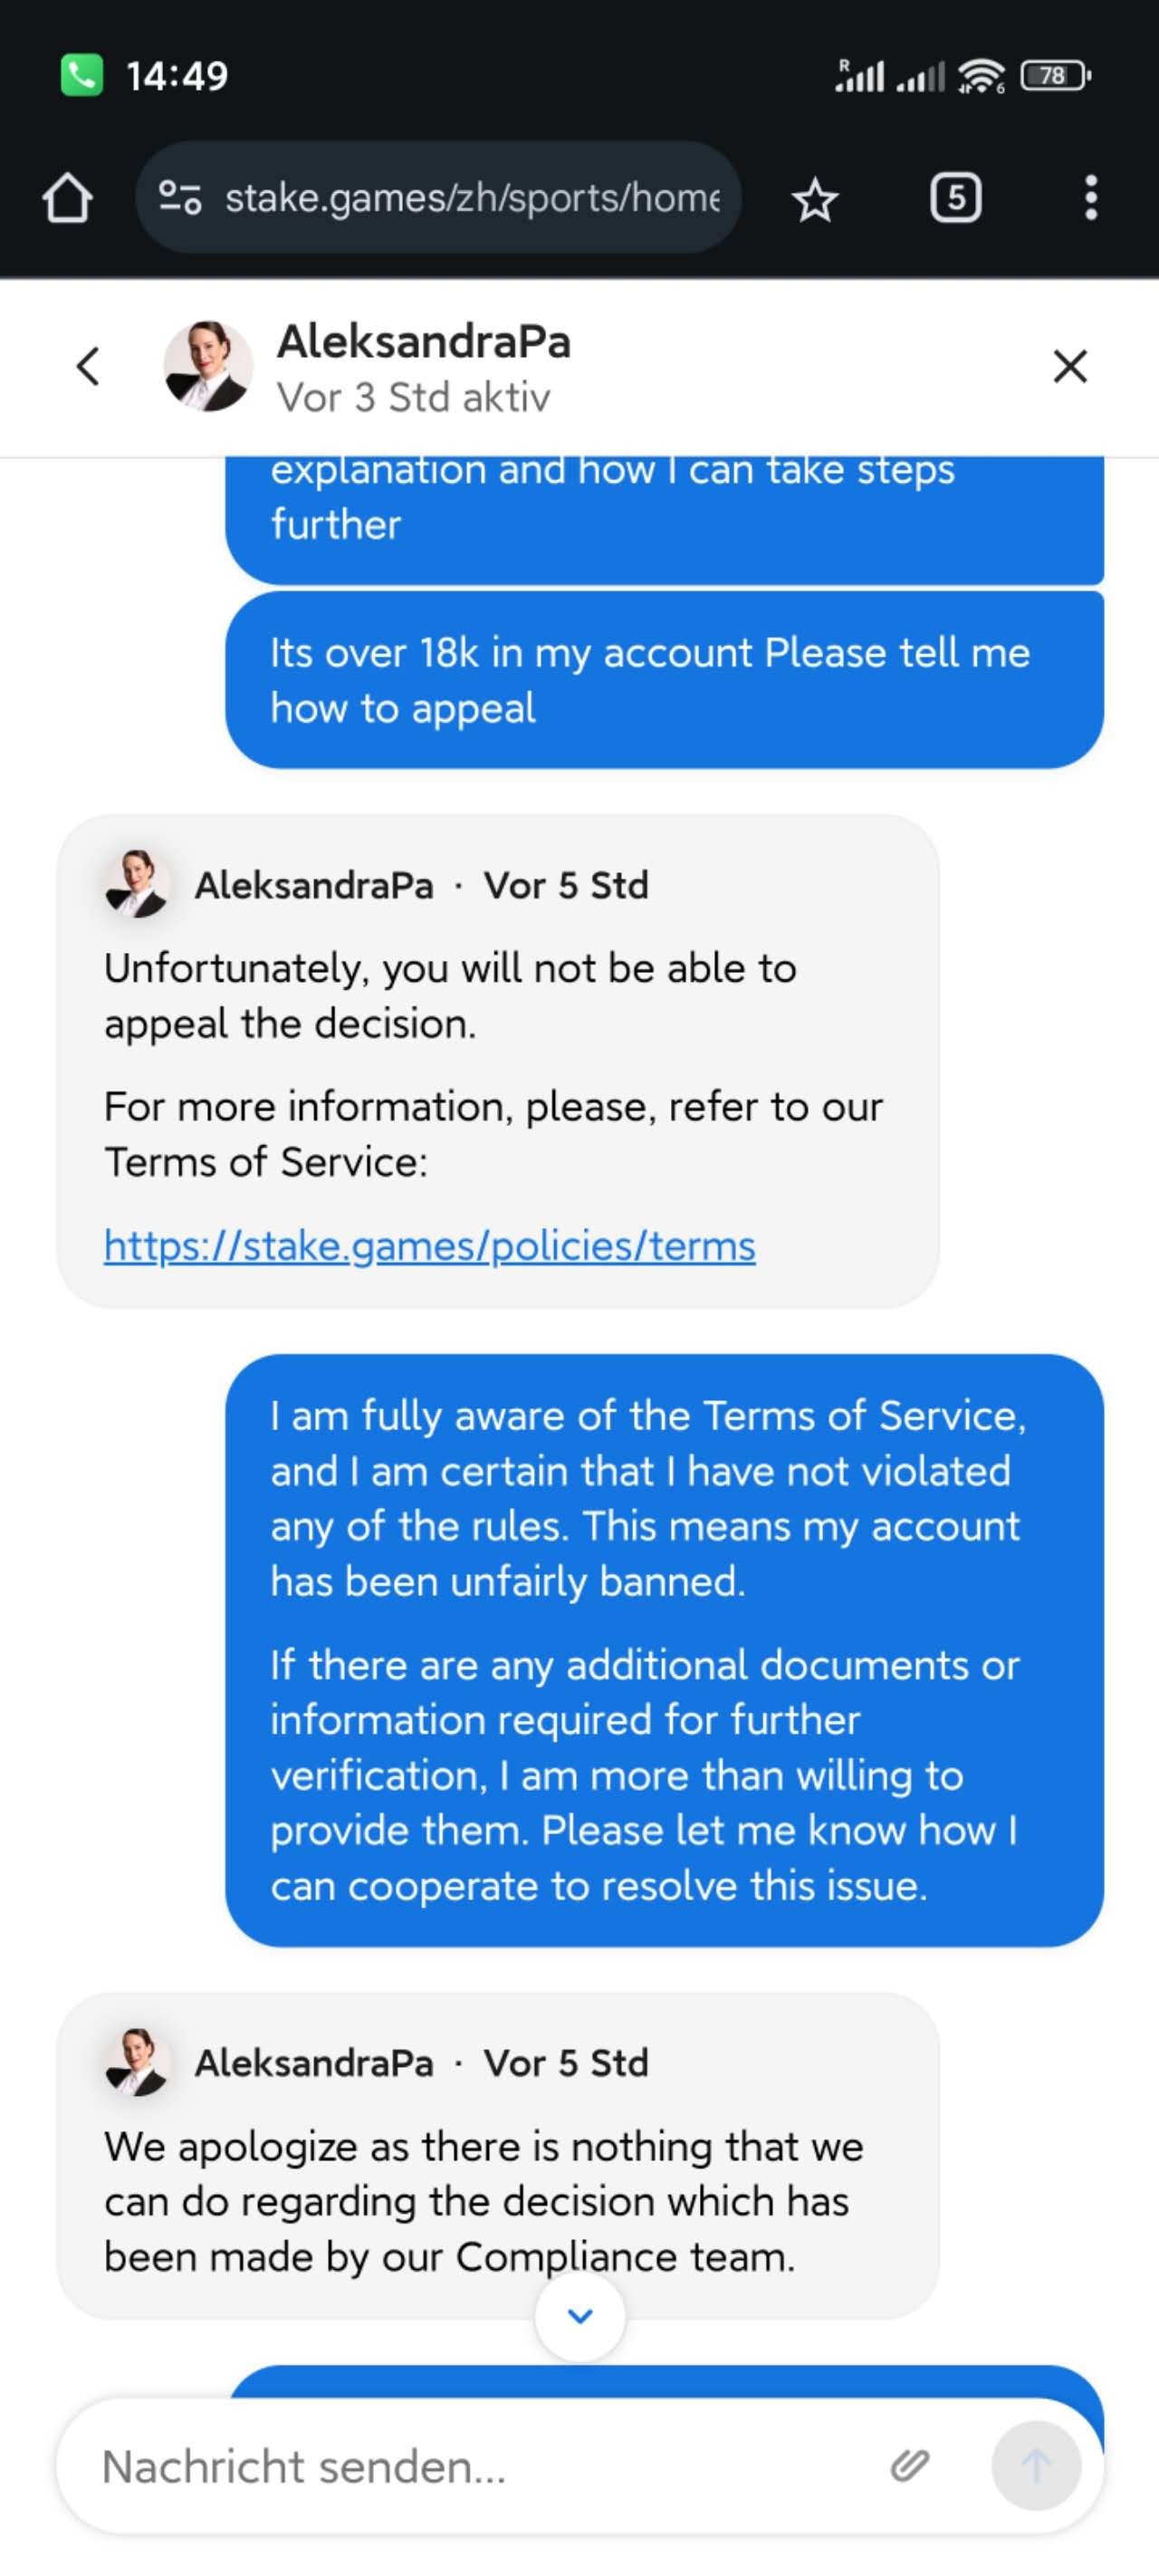Close the support chat with X
The height and width of the screenshot is (2576, 1159).
(1070, 366)
